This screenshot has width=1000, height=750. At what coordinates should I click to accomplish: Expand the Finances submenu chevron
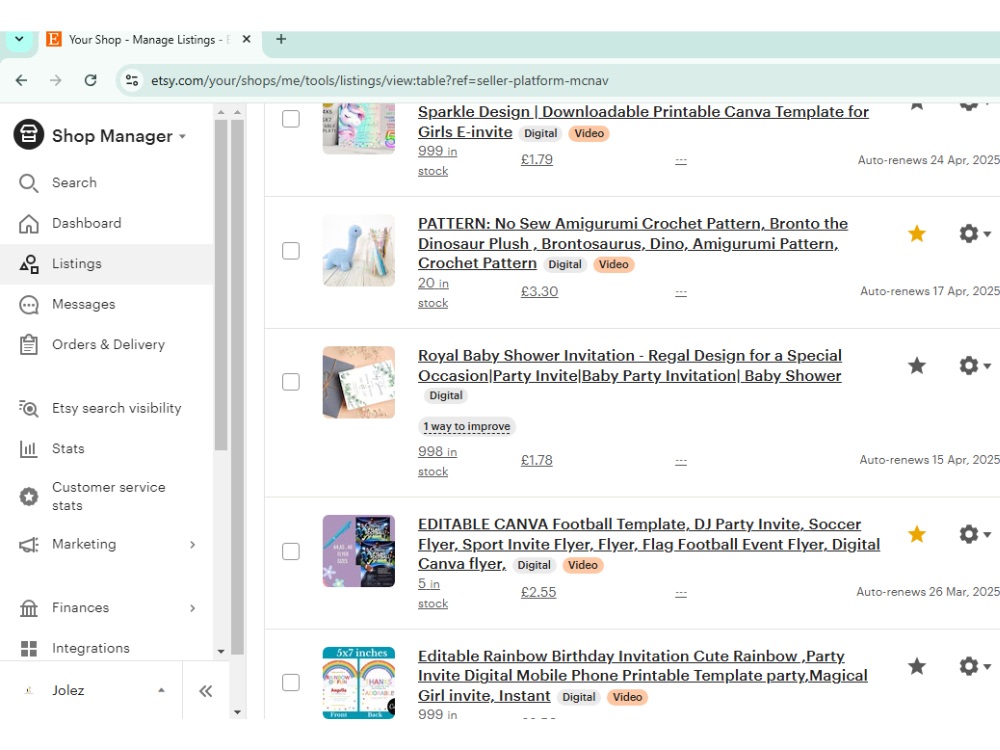(x=193, y=608)
